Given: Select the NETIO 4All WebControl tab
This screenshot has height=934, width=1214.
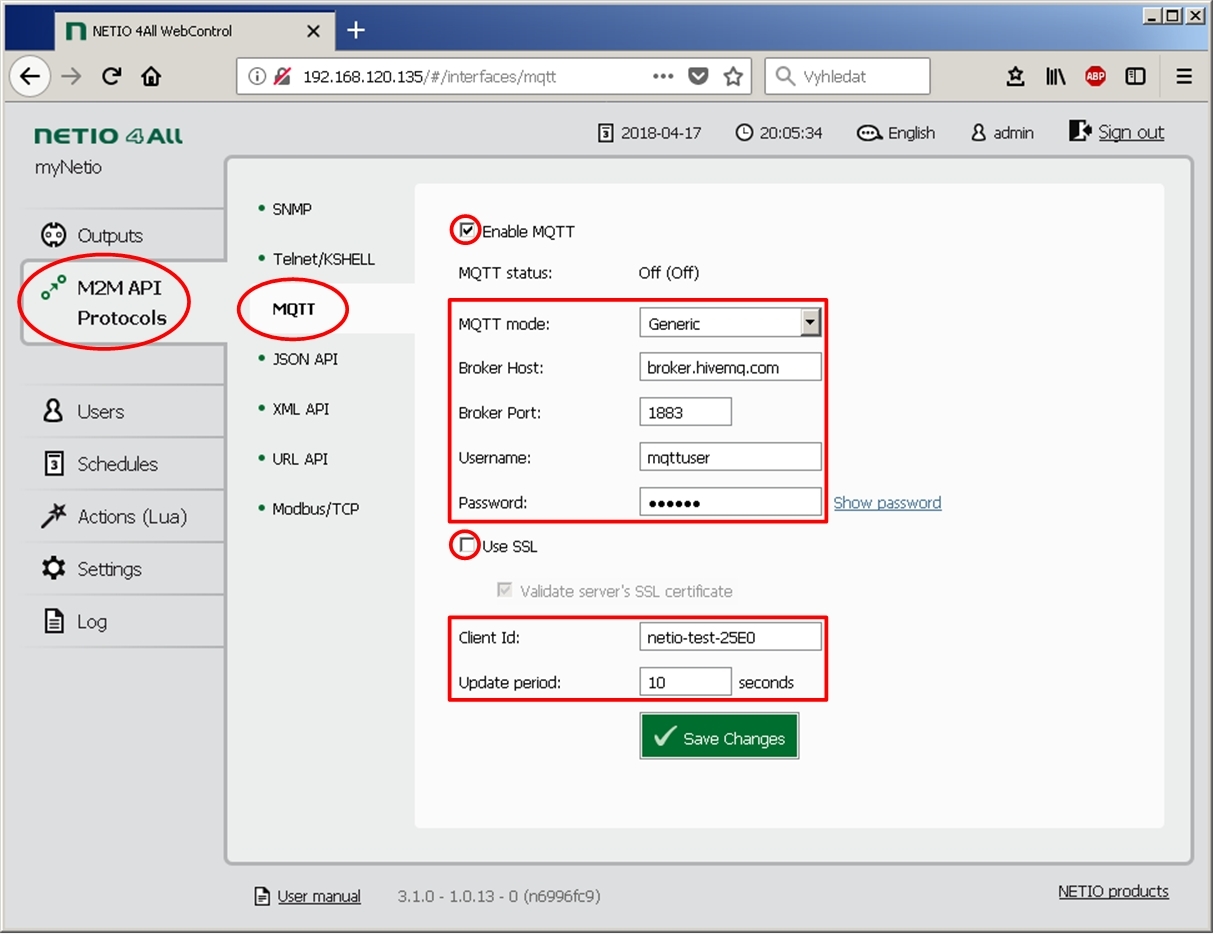Looking at the screenshot, I should click(x=192, y=31).
